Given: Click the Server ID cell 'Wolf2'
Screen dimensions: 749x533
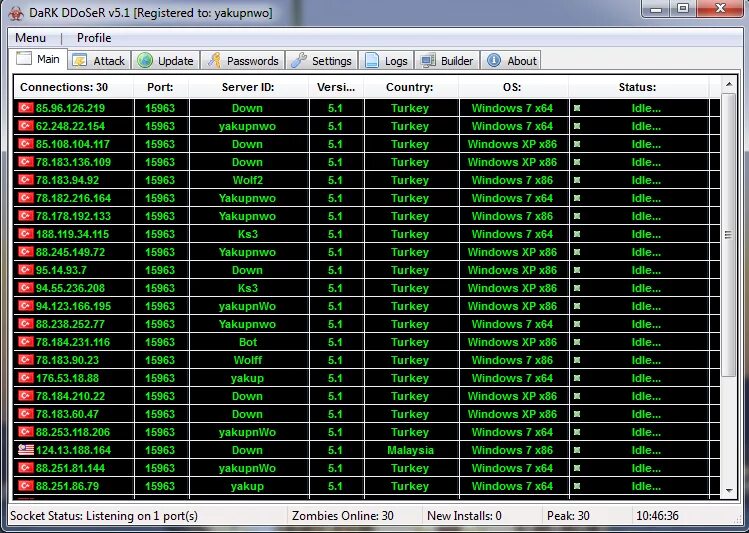Looking at the screenshot, I should click(x=247, y=180).
